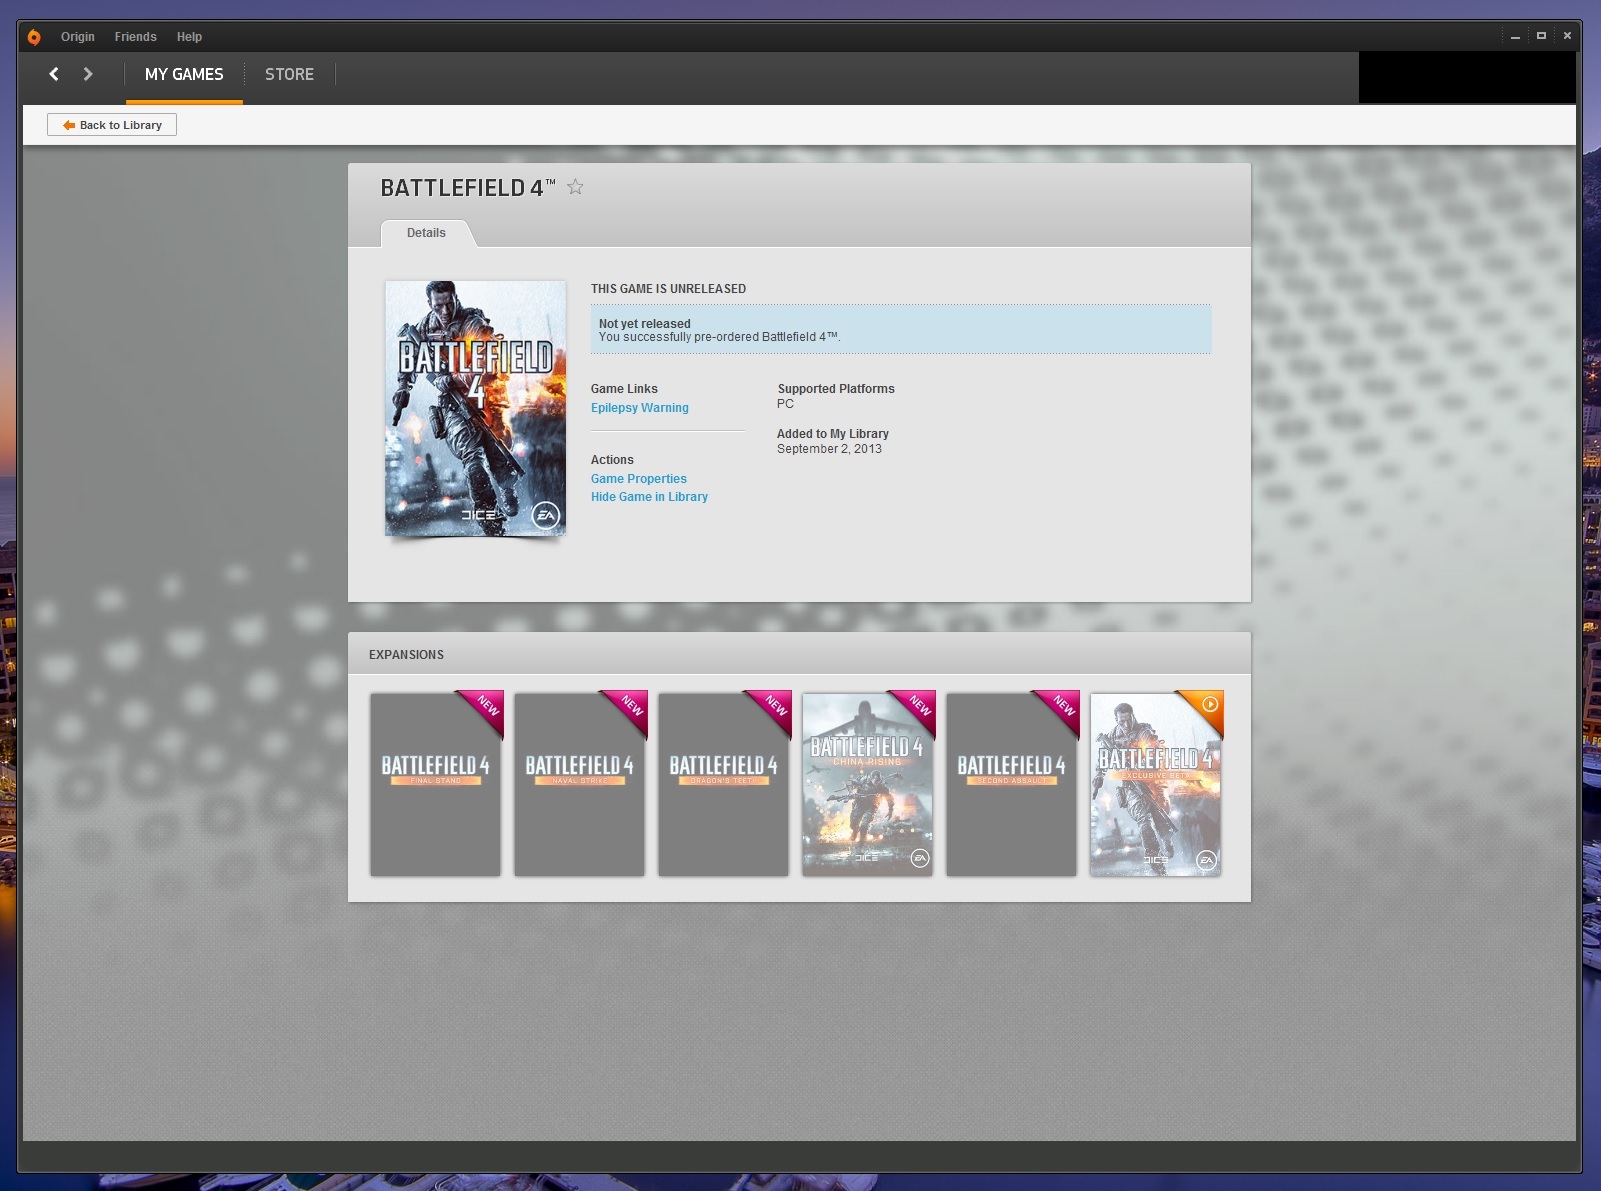The image size is (1601, 1191).
Task: Click the 'September 2, 2013' date text
Action: click(829, 449)
